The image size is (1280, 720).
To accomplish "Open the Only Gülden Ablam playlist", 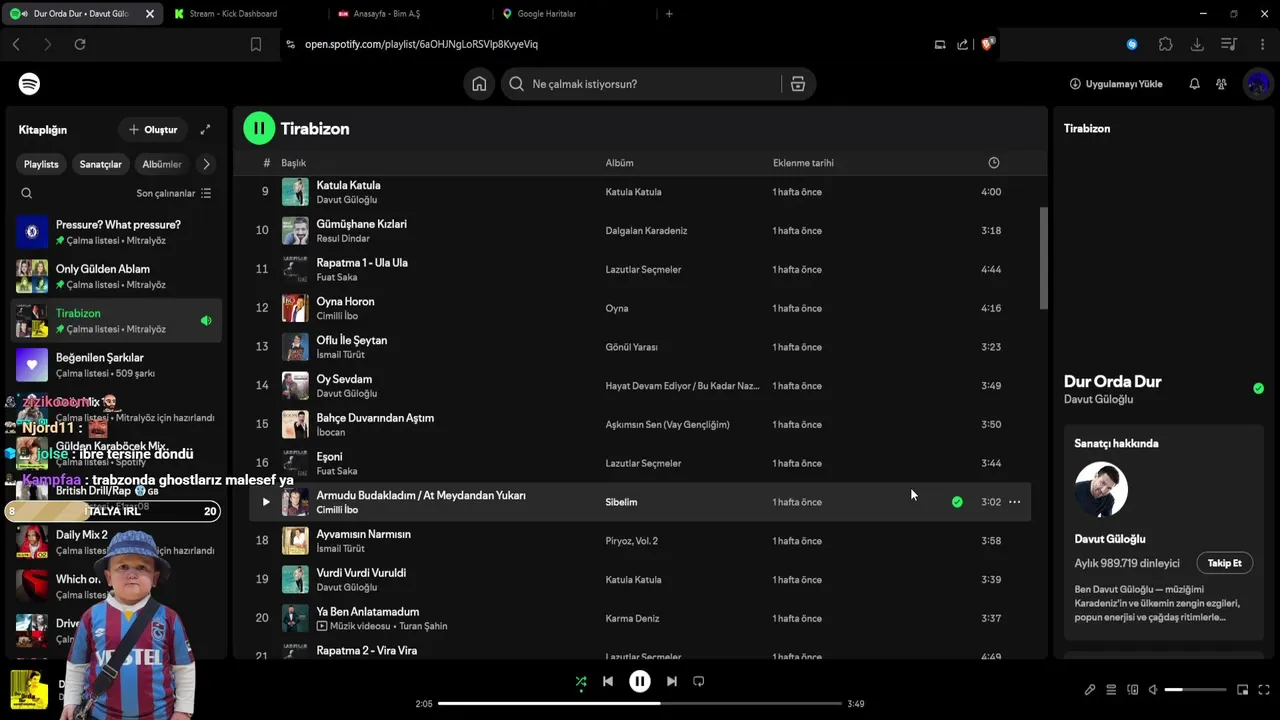I will pyautogui.click(x=116, y=276).
